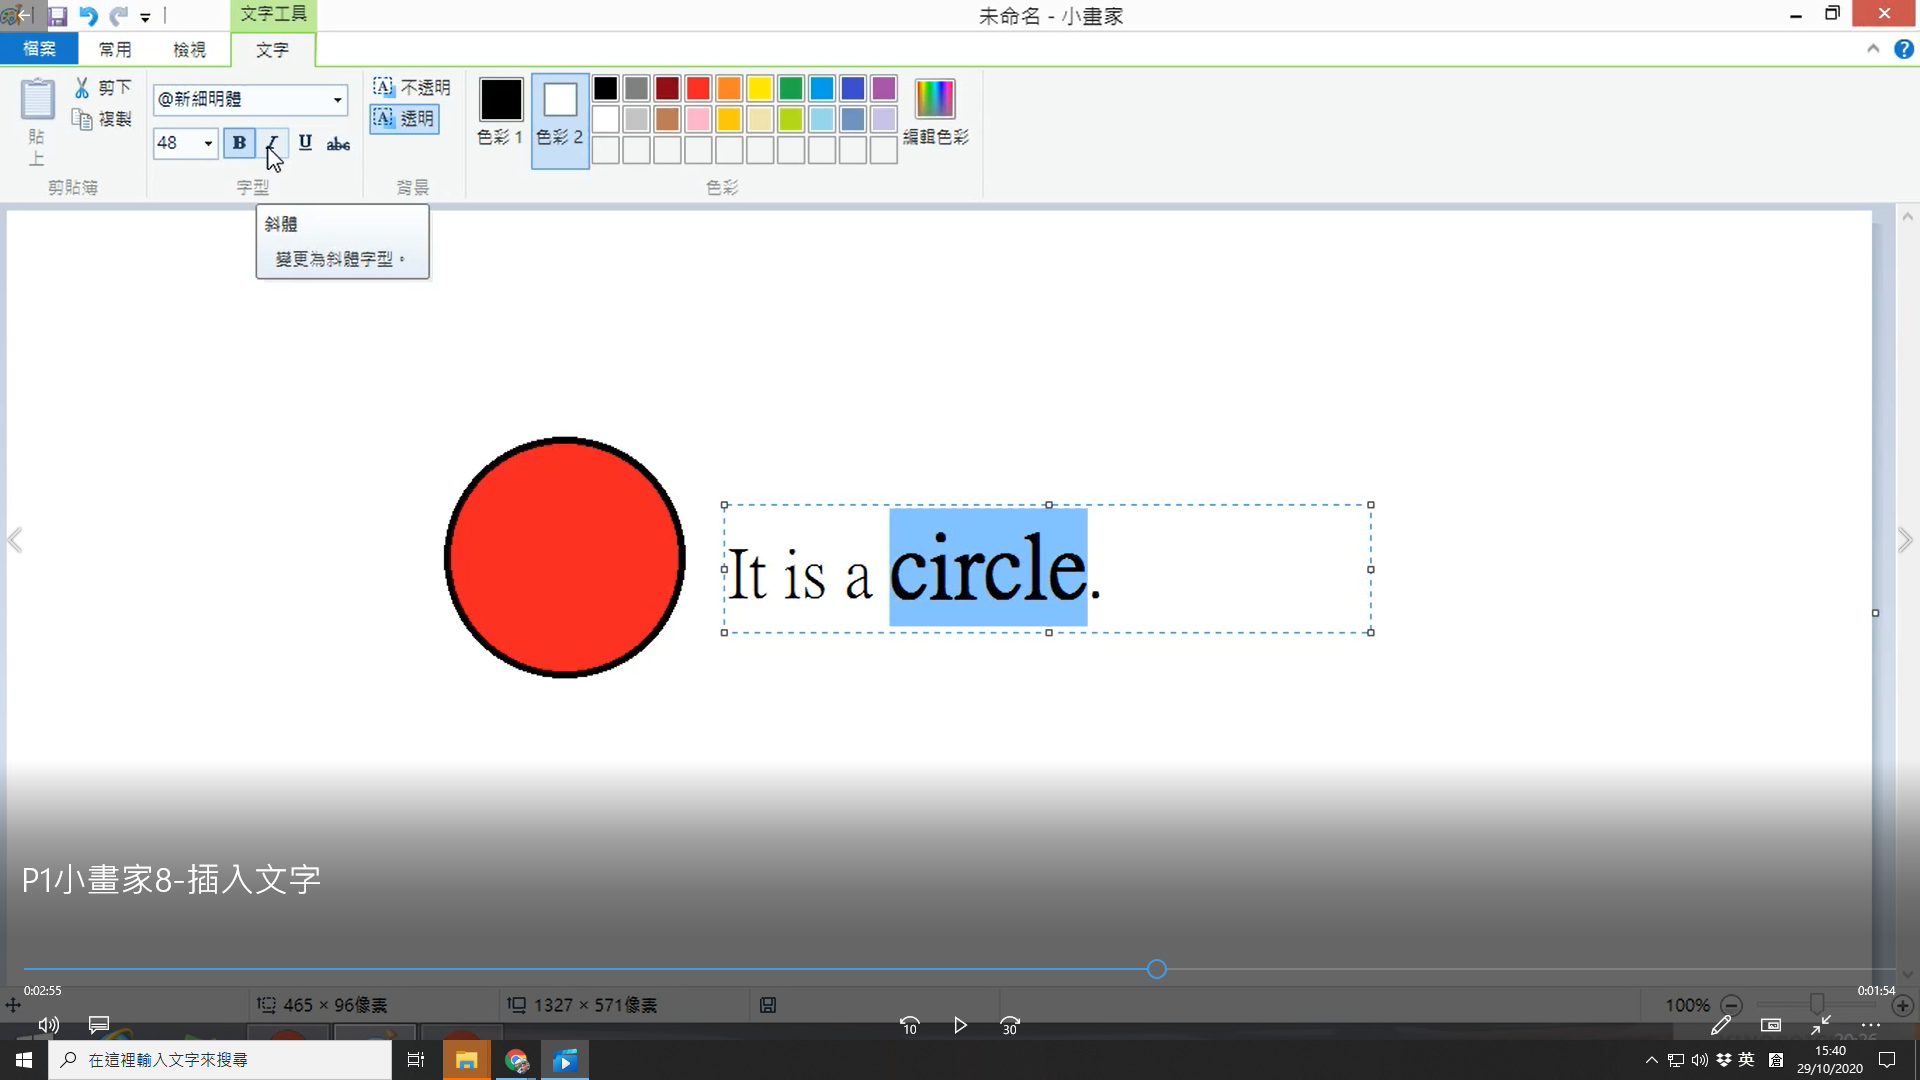Viewport: 1920px width, 1080px height.
Task: Open the quick access toolbar customize arrow
Action: (145, 17)
